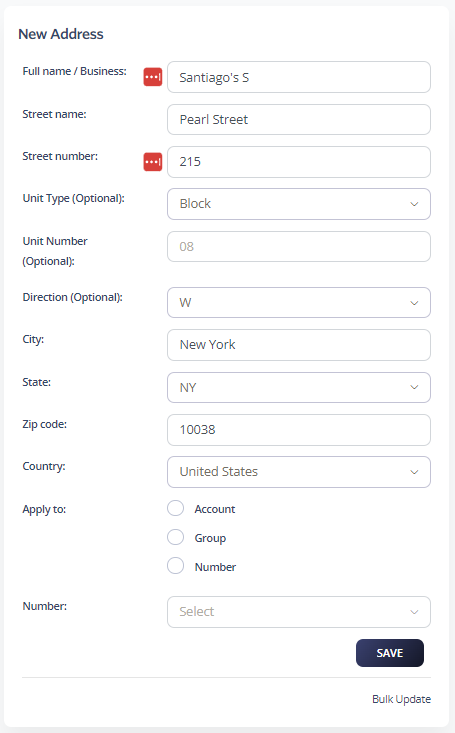Click the City field containing New York
455x733 pixels.
pyautogui.click(x=299, y=345)
